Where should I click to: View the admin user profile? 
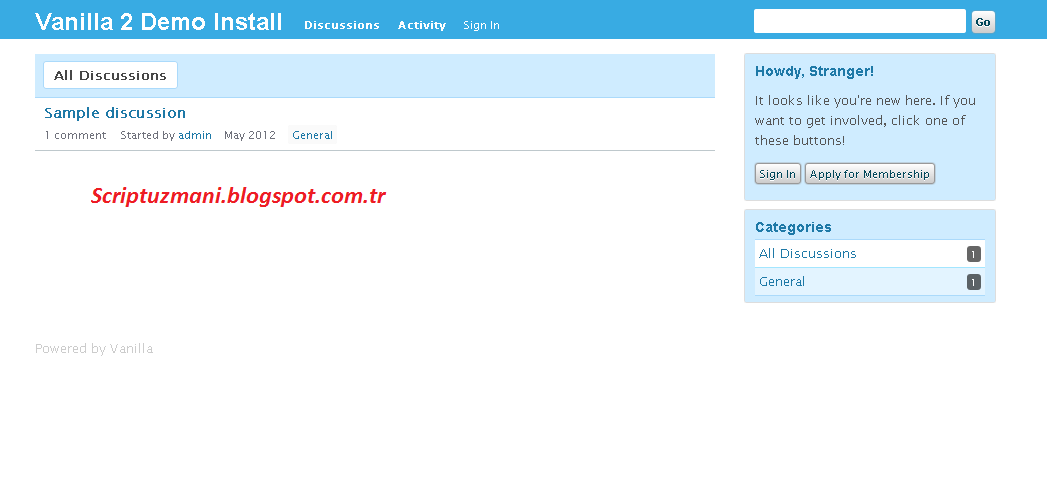[195, 135]
